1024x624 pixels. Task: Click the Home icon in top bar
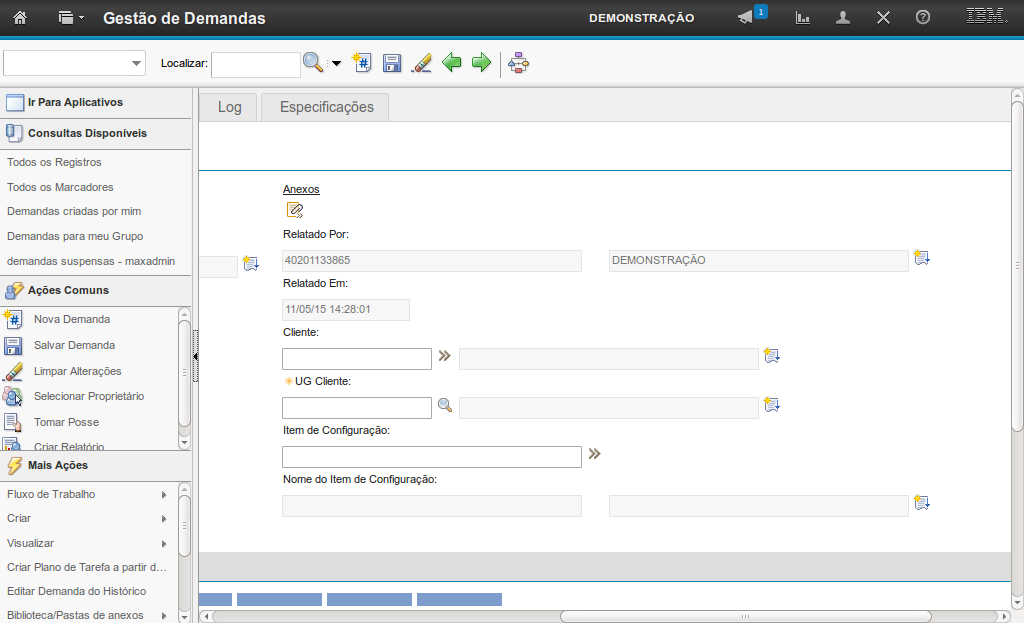20,18
